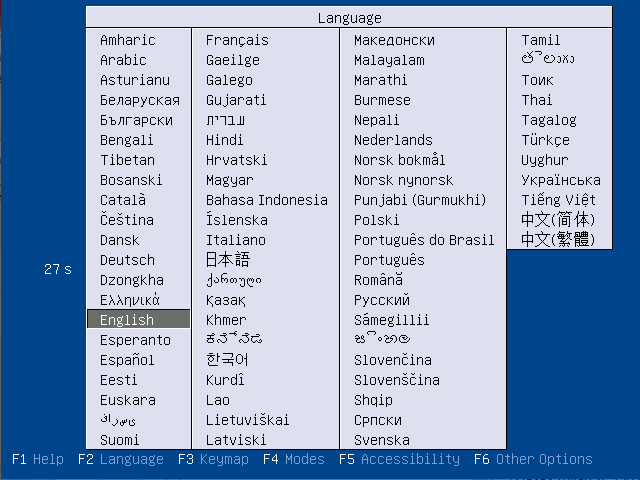Choose 한국어 from the list
This screenshot has width=640, height=480.
227,360
